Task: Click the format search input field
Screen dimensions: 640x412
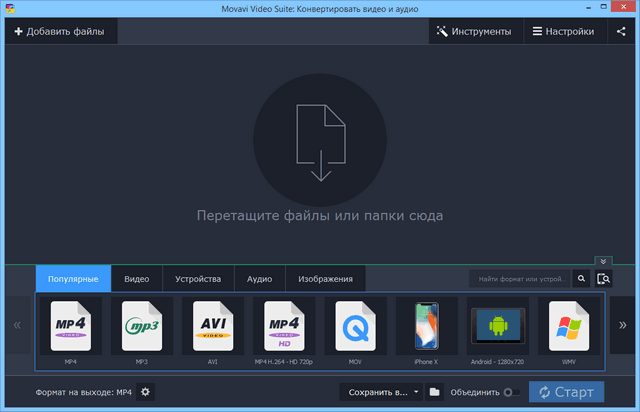Action: pyautogui.click(x=520, y=279)
